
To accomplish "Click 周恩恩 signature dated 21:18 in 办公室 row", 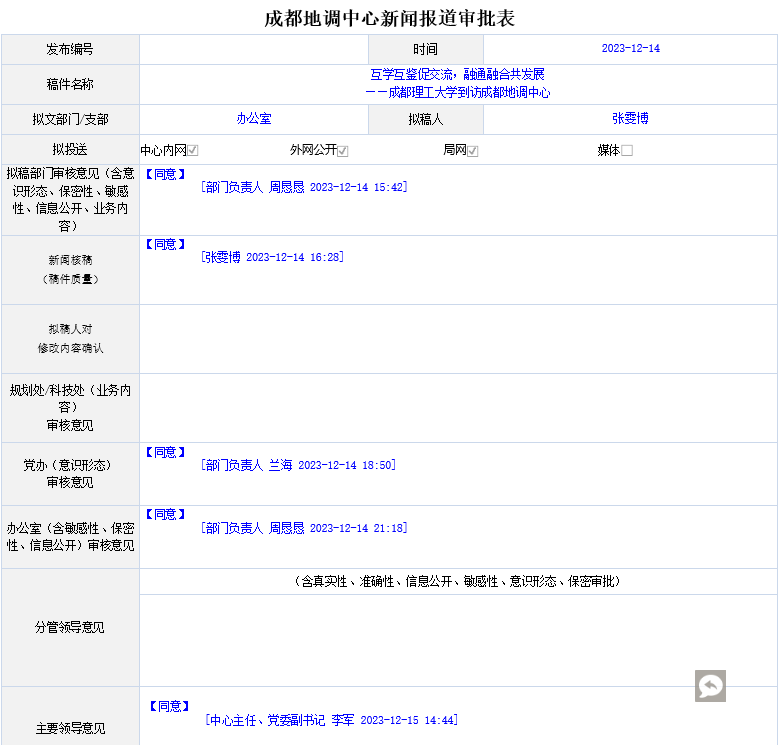I will tap(286, 528).
